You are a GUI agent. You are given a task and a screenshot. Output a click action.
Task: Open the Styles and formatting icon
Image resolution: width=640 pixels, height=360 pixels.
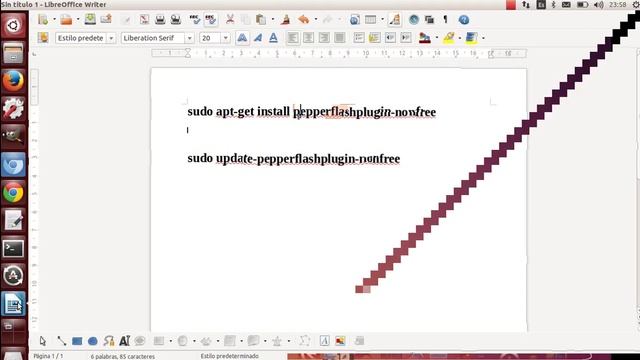(x=43, y=38)
